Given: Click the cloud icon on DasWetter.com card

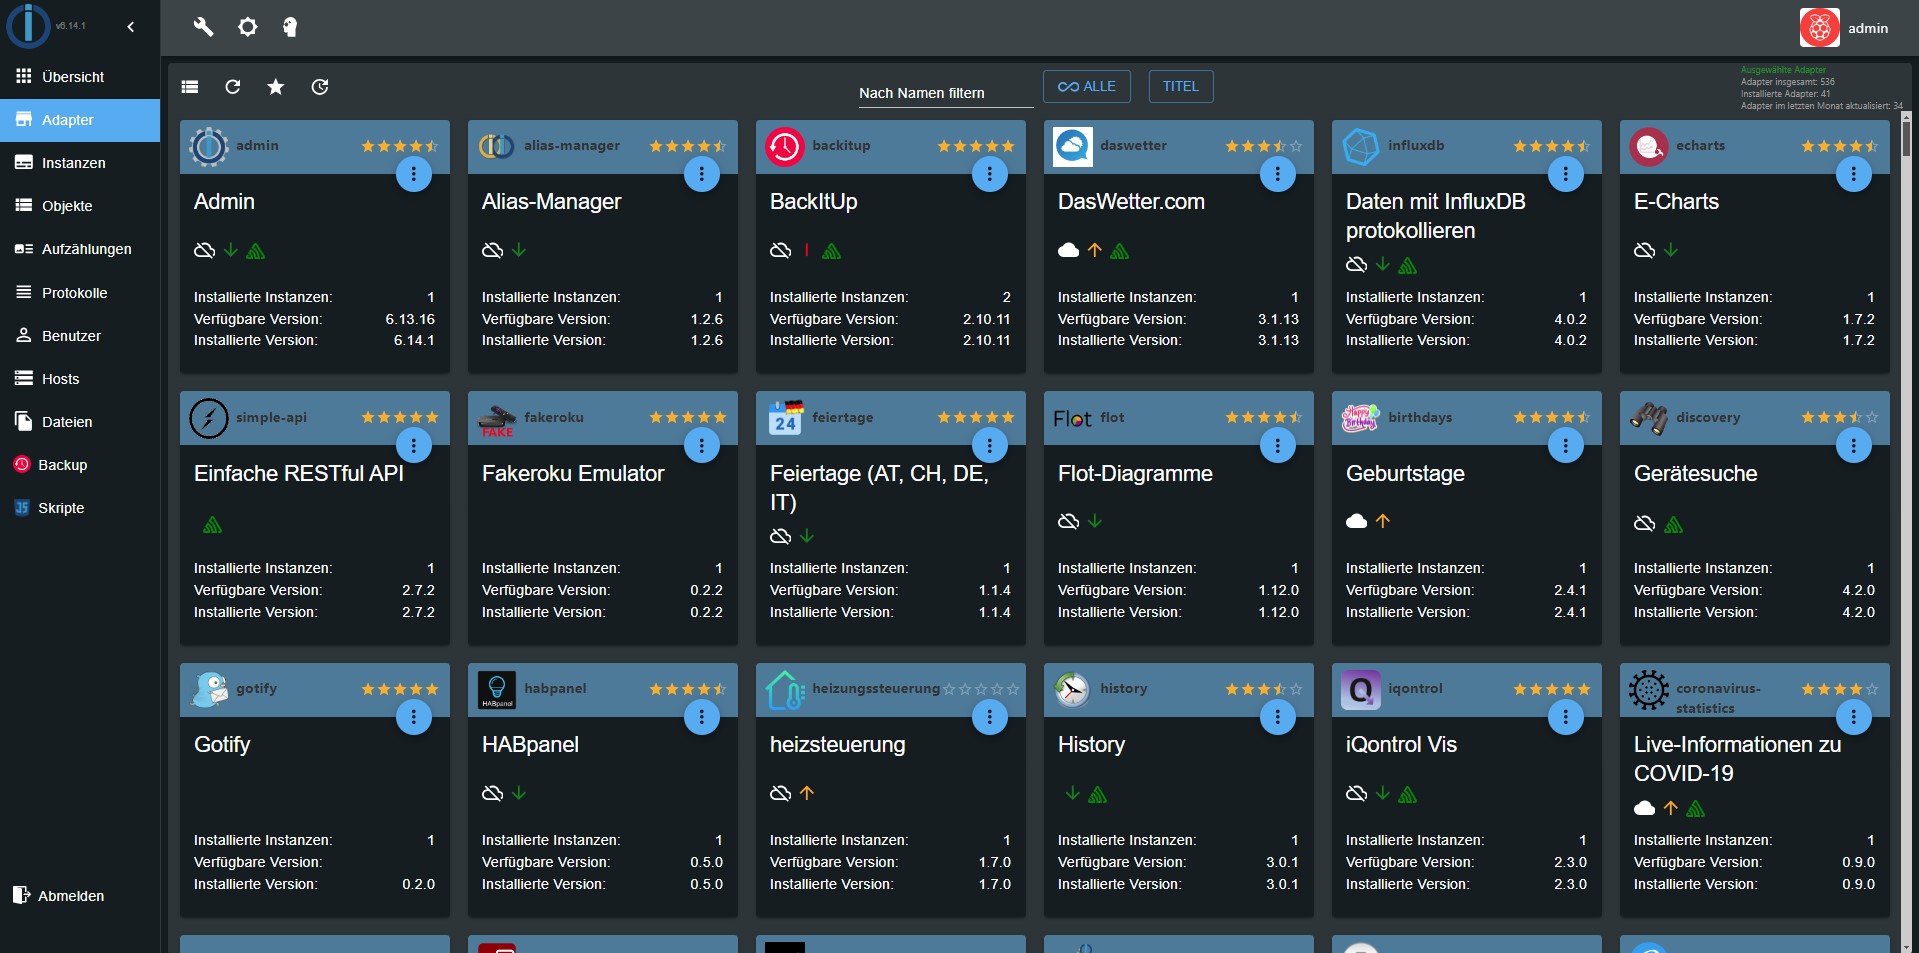Looking at the screenshot, I should click(1069, 250).
